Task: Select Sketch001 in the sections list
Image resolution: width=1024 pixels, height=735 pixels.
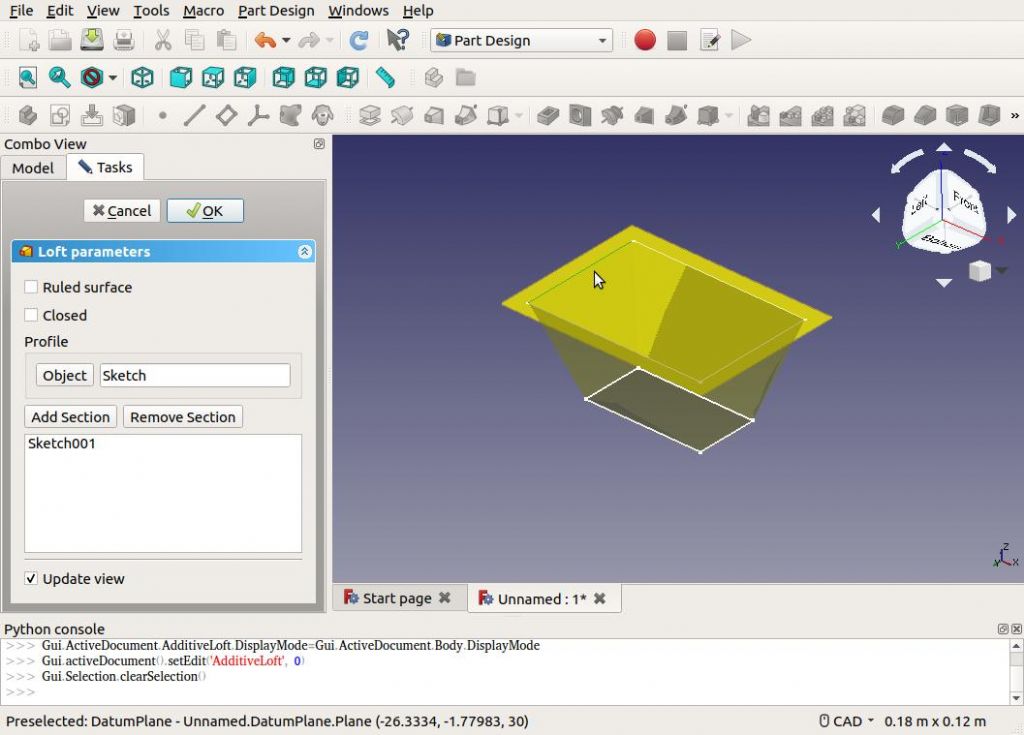Action: (x=62, y=444)
